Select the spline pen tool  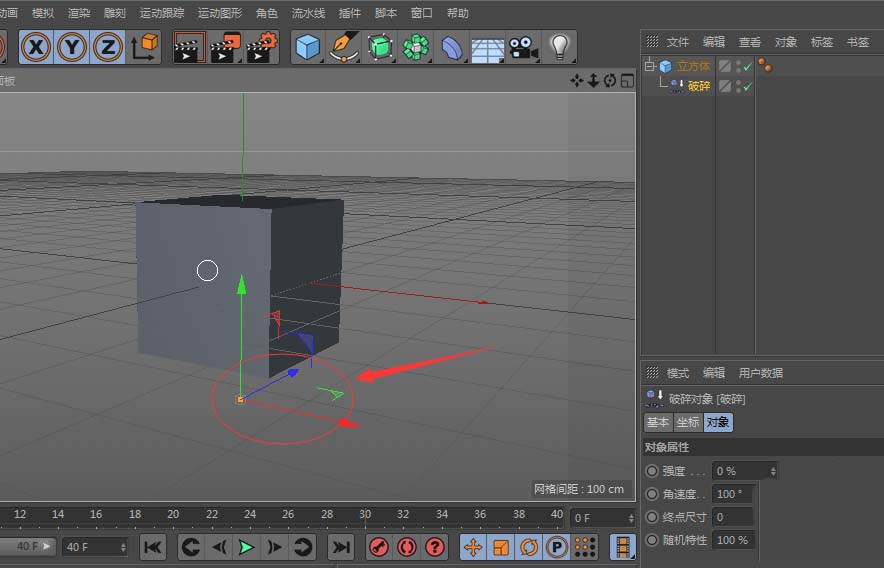click(x=344, y=47)
